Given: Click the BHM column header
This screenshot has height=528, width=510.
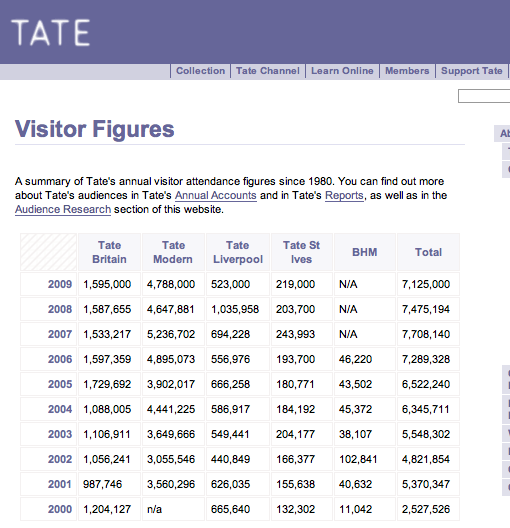Looking at the screenshot, I should (365, 252).
